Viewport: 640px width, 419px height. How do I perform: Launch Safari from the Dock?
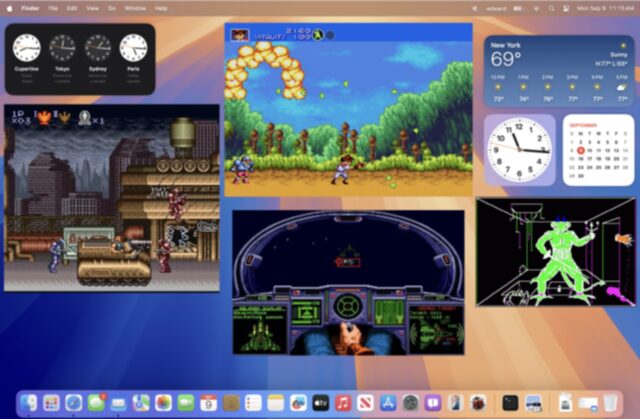(74, 402)
